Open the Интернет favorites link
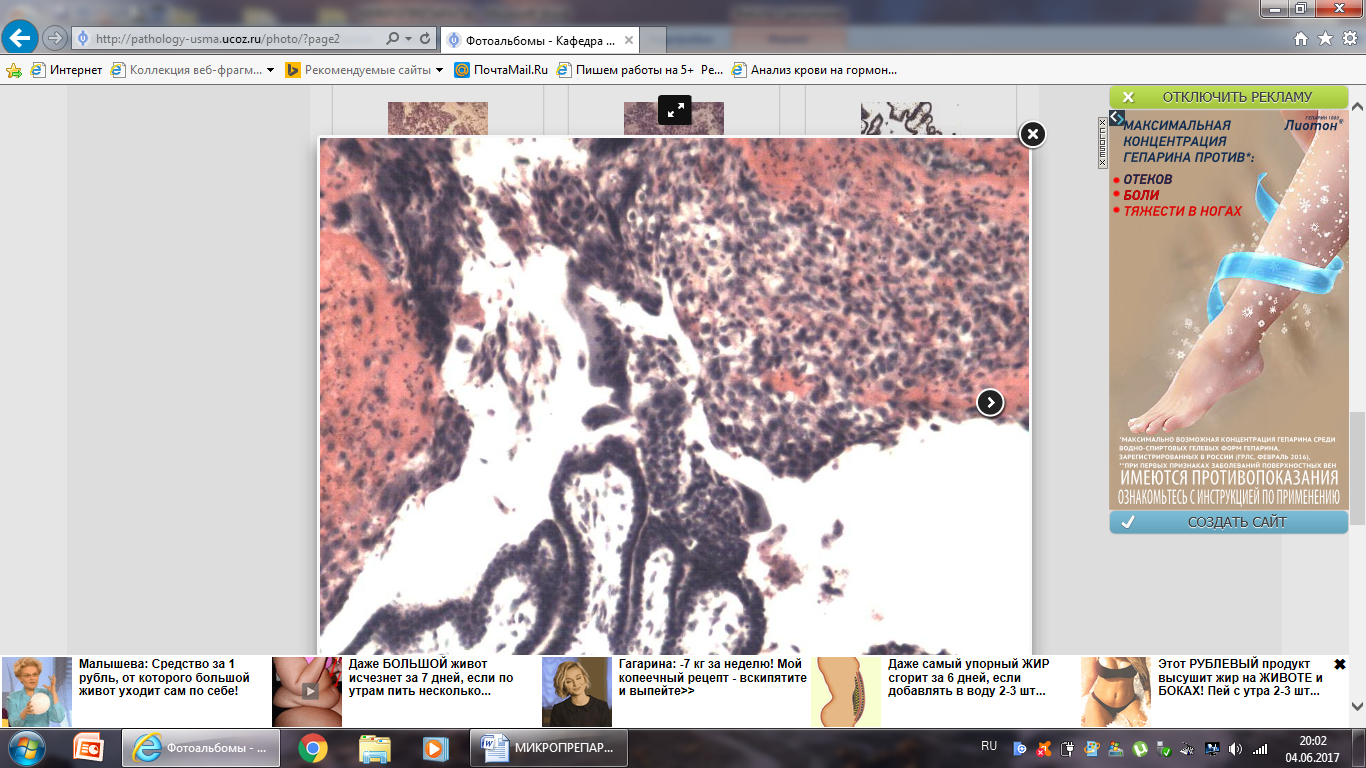Viewport: 1366px width, 768px height. point(67,70)
